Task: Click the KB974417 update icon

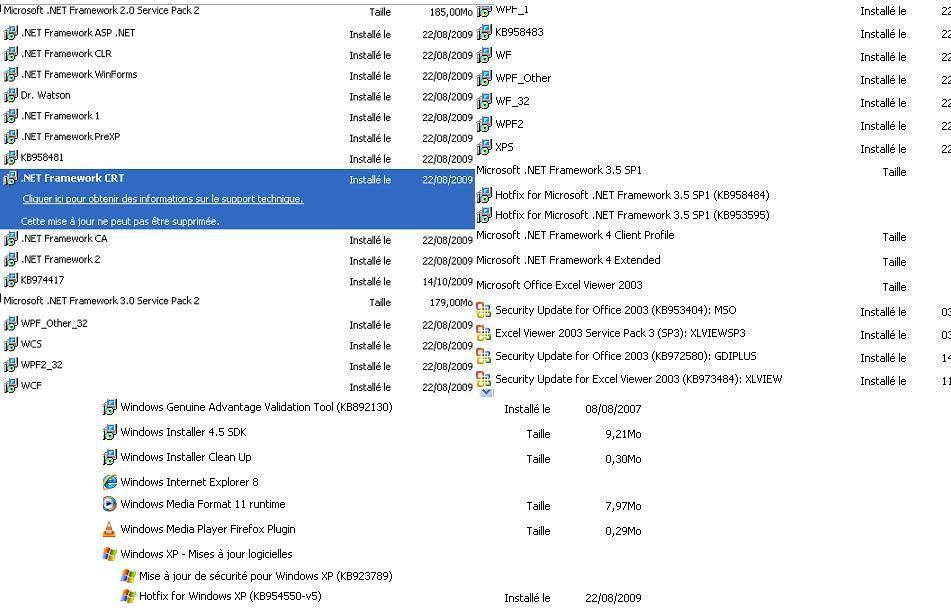Action: click(10, 280)
